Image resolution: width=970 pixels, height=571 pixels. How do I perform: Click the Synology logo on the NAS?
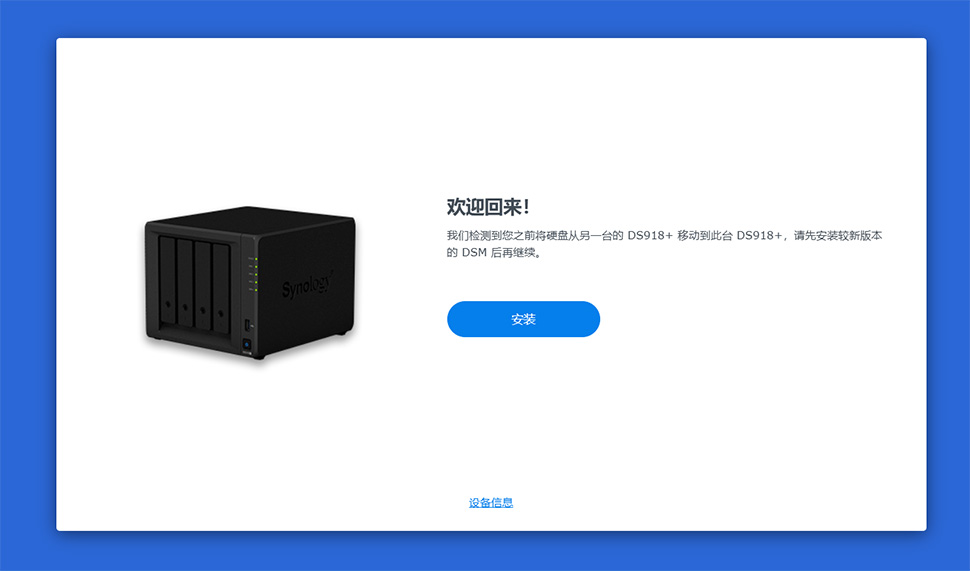(307, 285)
